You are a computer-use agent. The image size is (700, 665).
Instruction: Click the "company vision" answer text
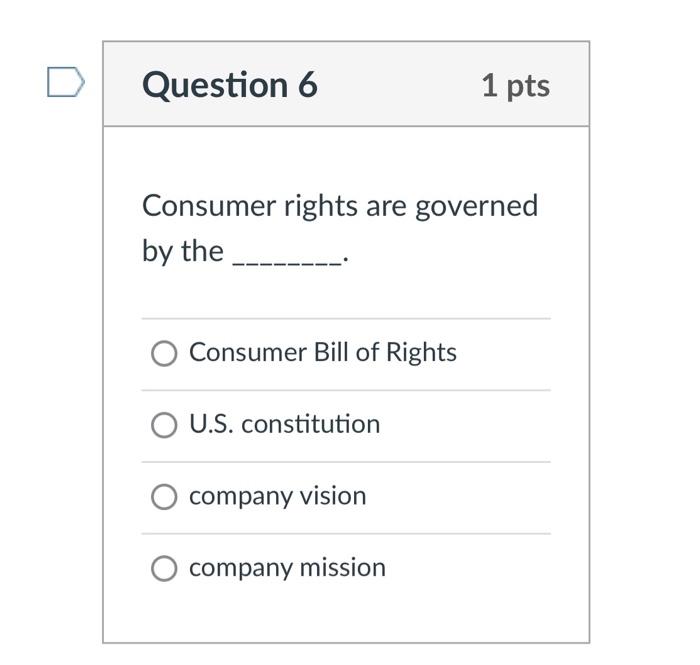277,496
